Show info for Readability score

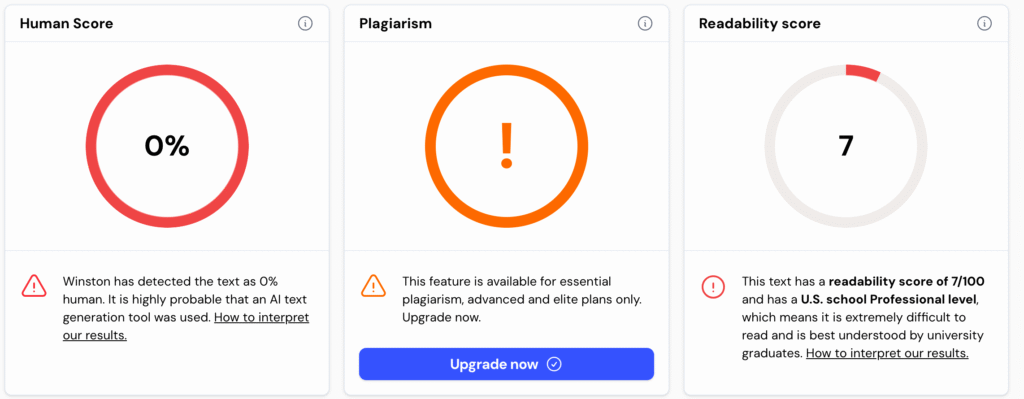984,24
